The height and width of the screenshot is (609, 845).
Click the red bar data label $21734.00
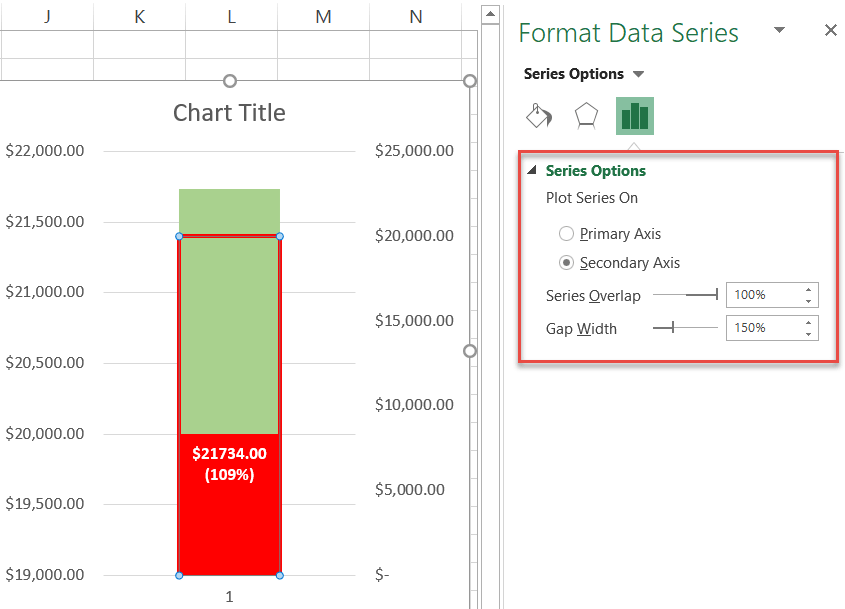(x=229, y=453)
